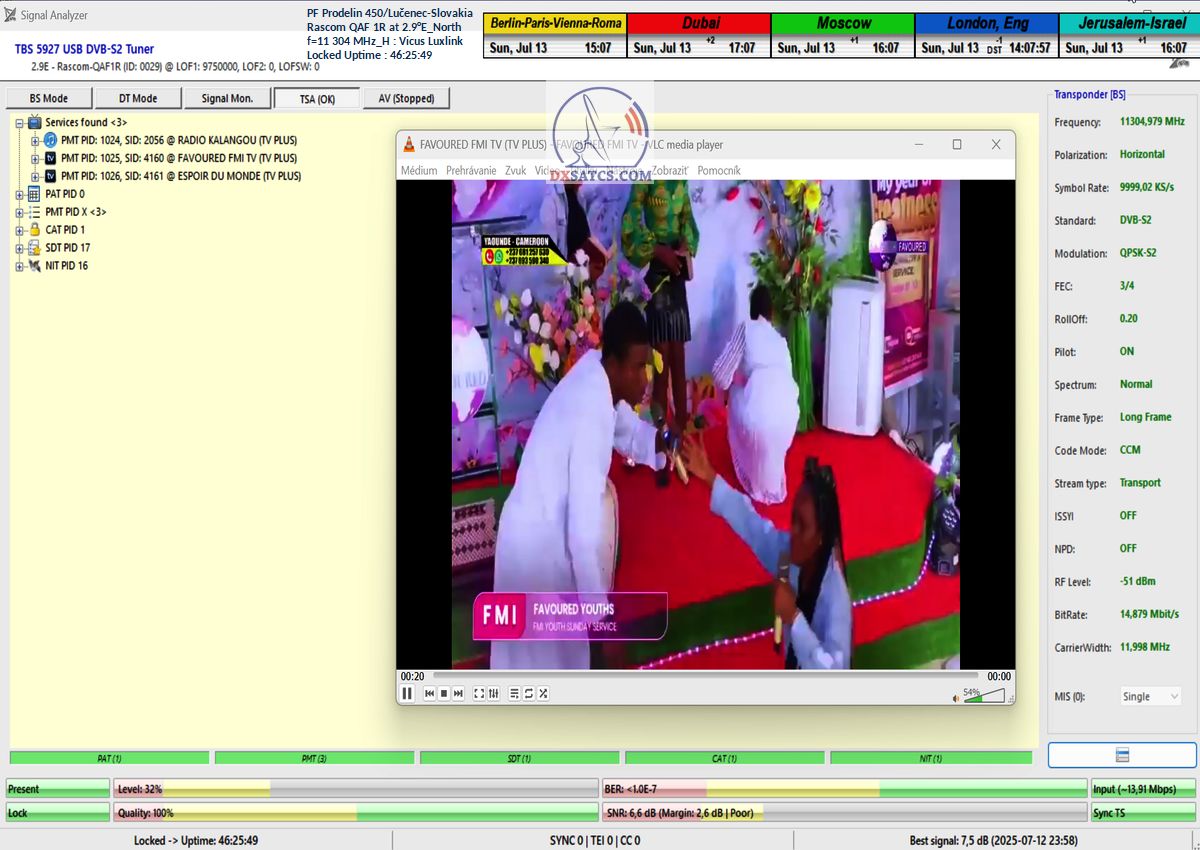Click the music icon for RADIO KALANGOU
1200x850 pixels.
50,140
